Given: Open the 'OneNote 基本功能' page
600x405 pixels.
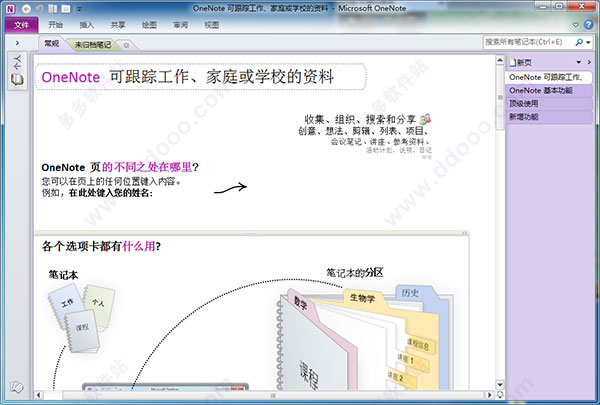Looking at the screenshot, I should (x=548, y=91).
